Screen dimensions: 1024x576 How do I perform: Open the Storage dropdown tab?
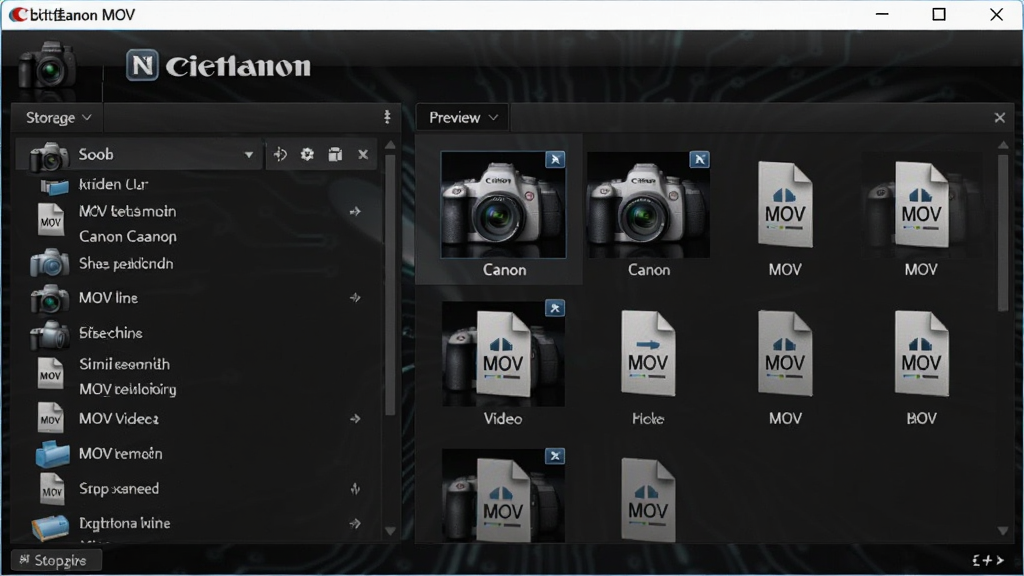pyautogui.click(x=57, y=118)
